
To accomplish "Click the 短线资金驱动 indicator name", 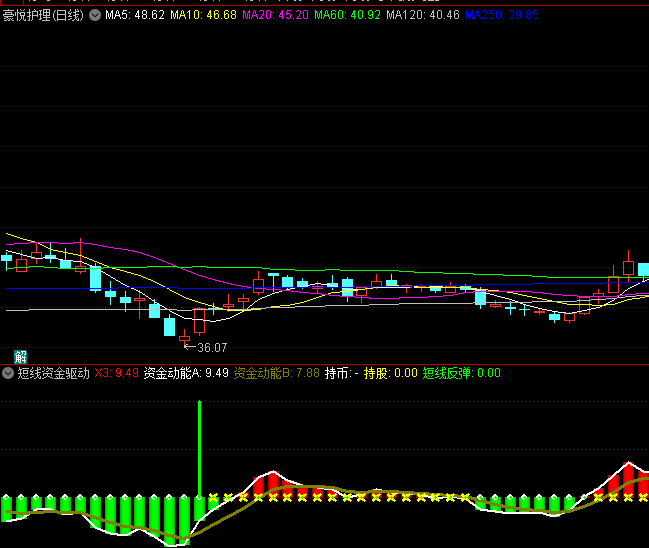I will point(53,373).
